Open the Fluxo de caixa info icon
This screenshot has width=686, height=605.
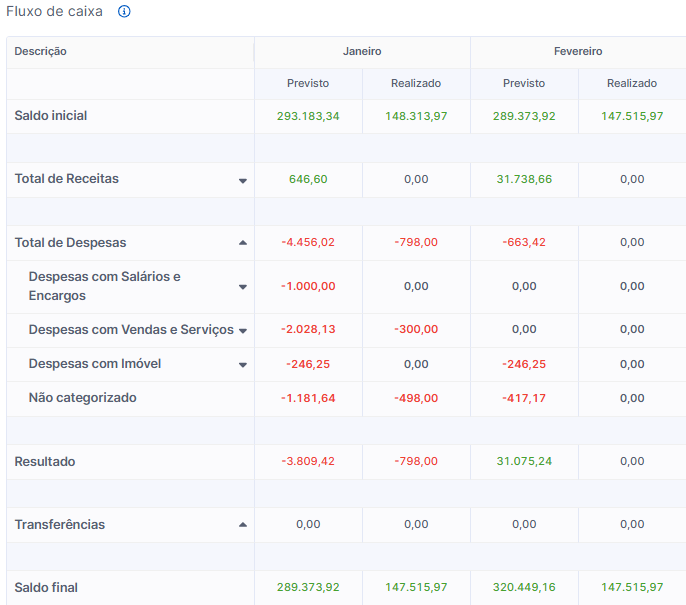(x=124, y=11)
